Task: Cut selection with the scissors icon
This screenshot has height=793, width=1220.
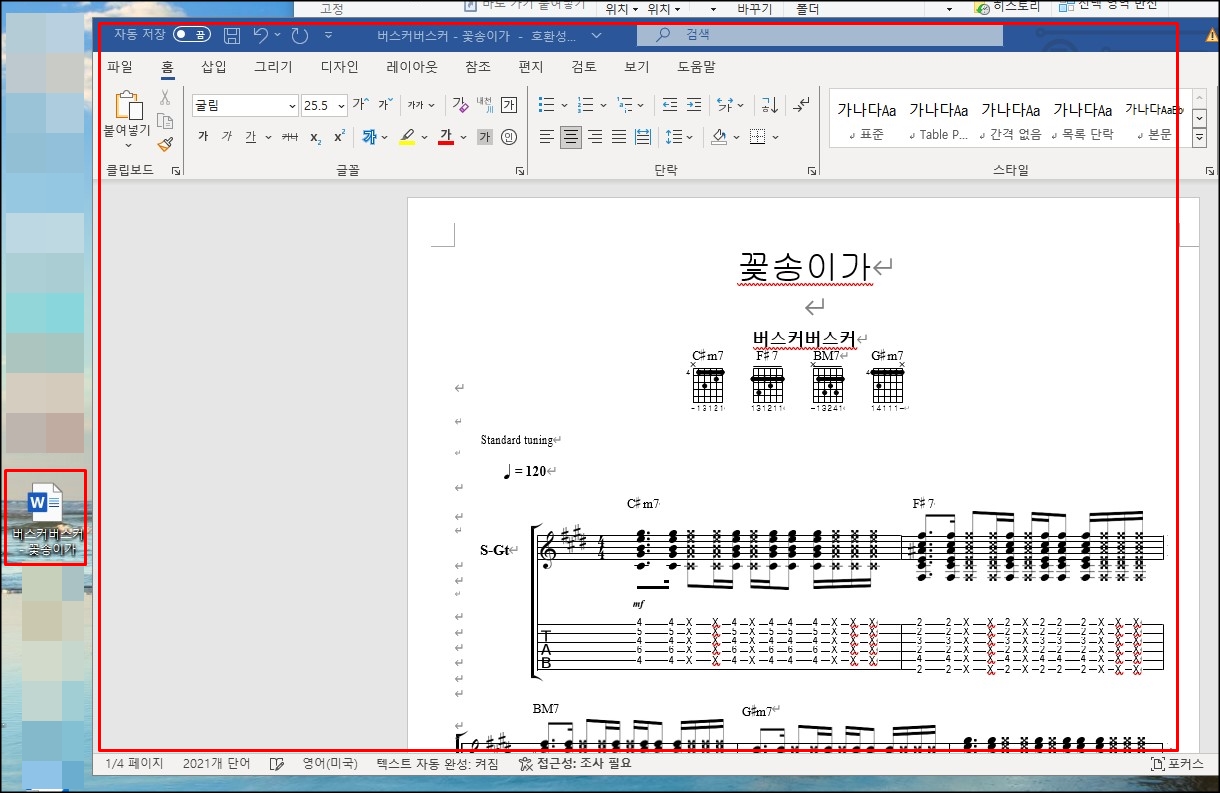Action: [165, 97]
